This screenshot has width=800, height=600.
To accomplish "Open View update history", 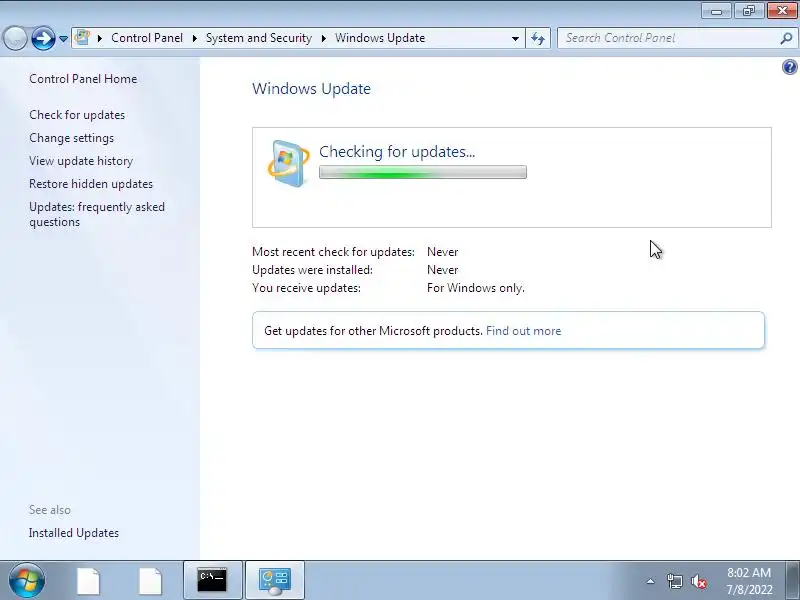I will point(81,161).
